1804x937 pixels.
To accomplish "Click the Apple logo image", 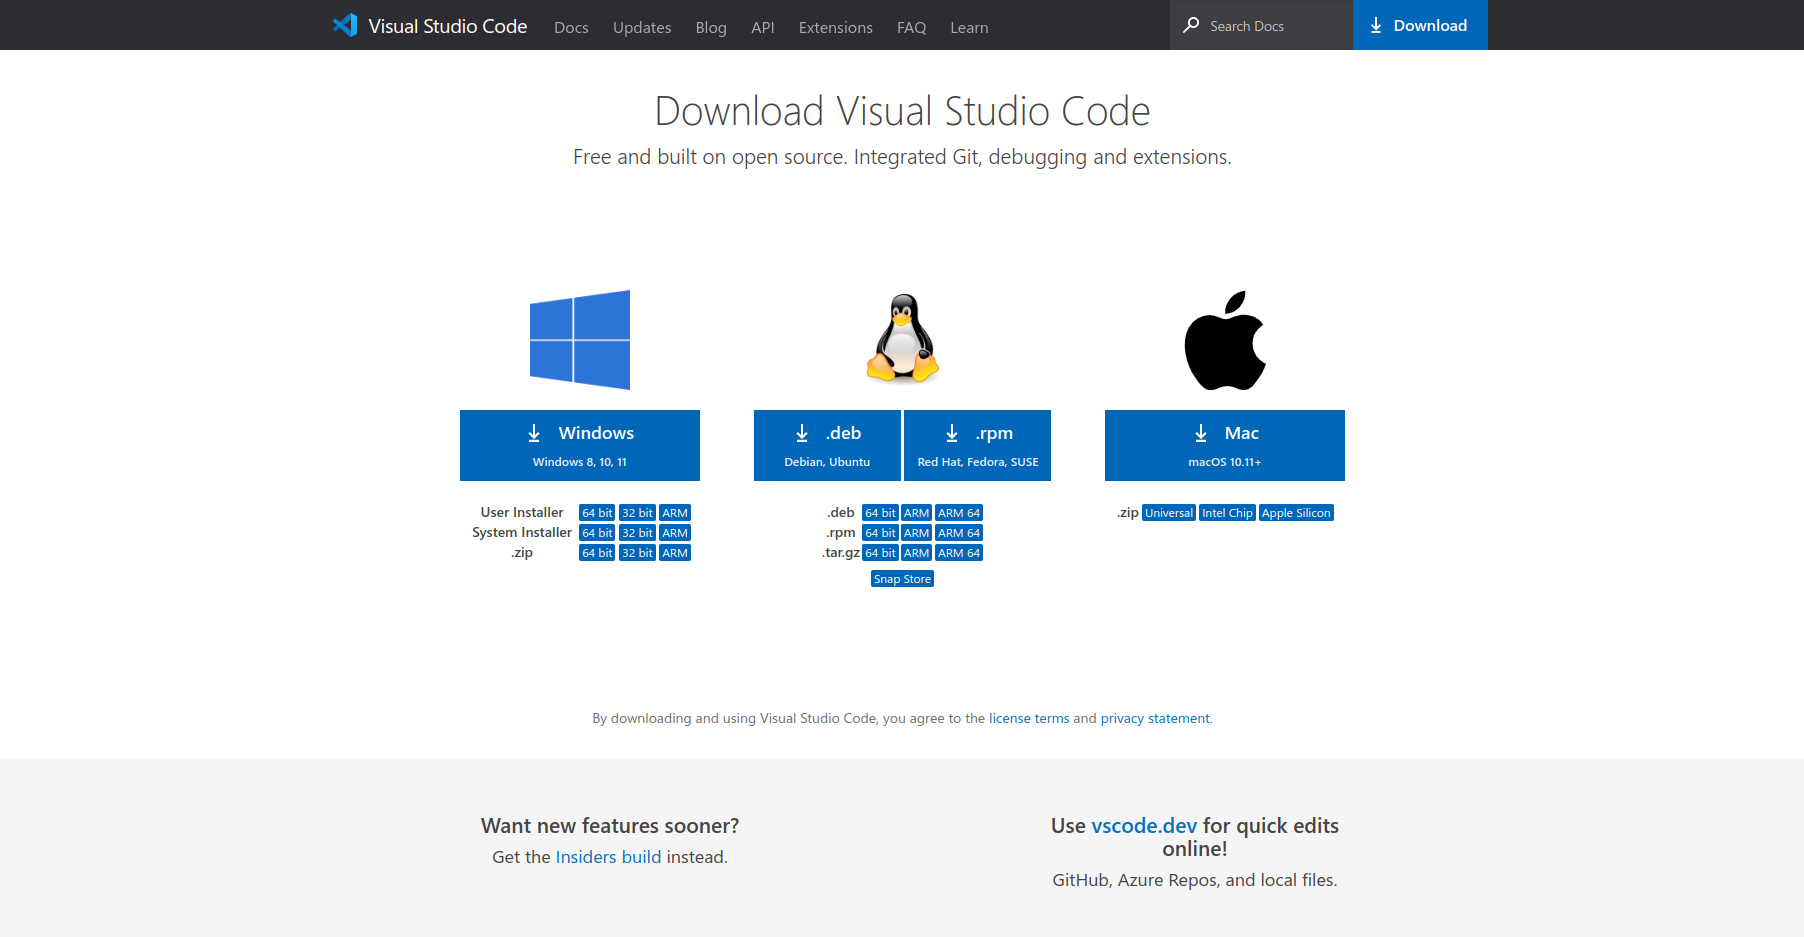I will pyautogui.click(x=1225, y=340).
